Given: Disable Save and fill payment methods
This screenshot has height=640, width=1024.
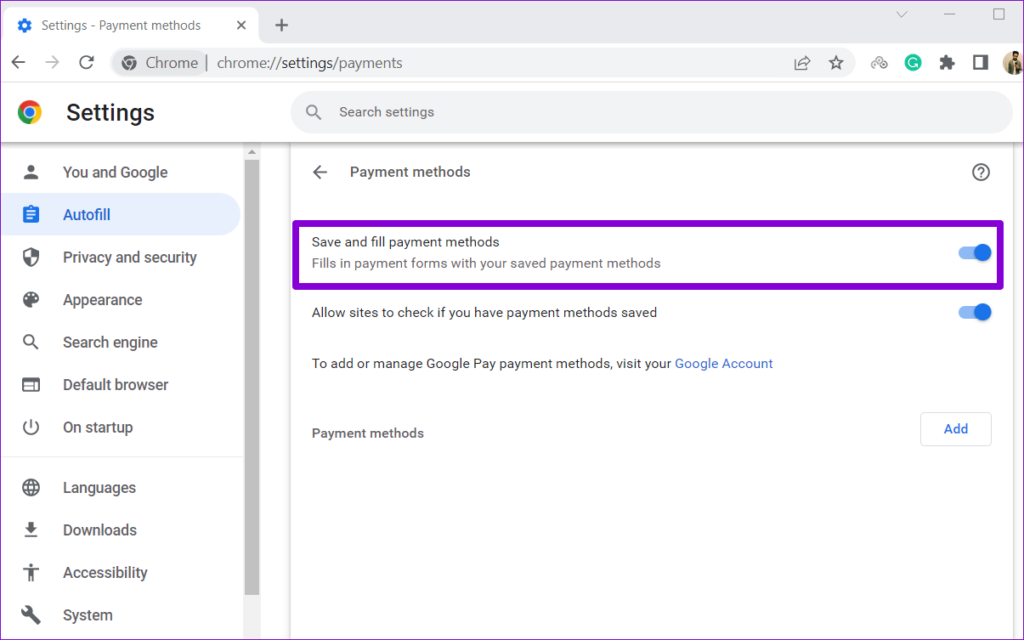Looking at the screenshot, I should pyautogui.click(x=974, y=252).
